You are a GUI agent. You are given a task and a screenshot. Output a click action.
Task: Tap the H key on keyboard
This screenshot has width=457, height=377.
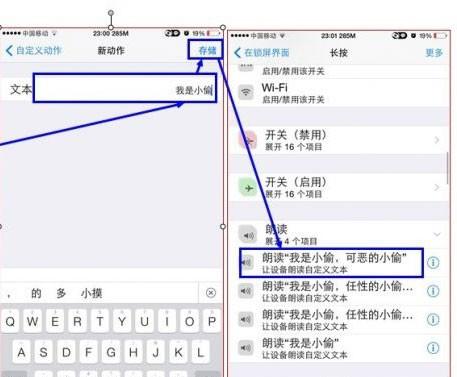tap(133, 352)
